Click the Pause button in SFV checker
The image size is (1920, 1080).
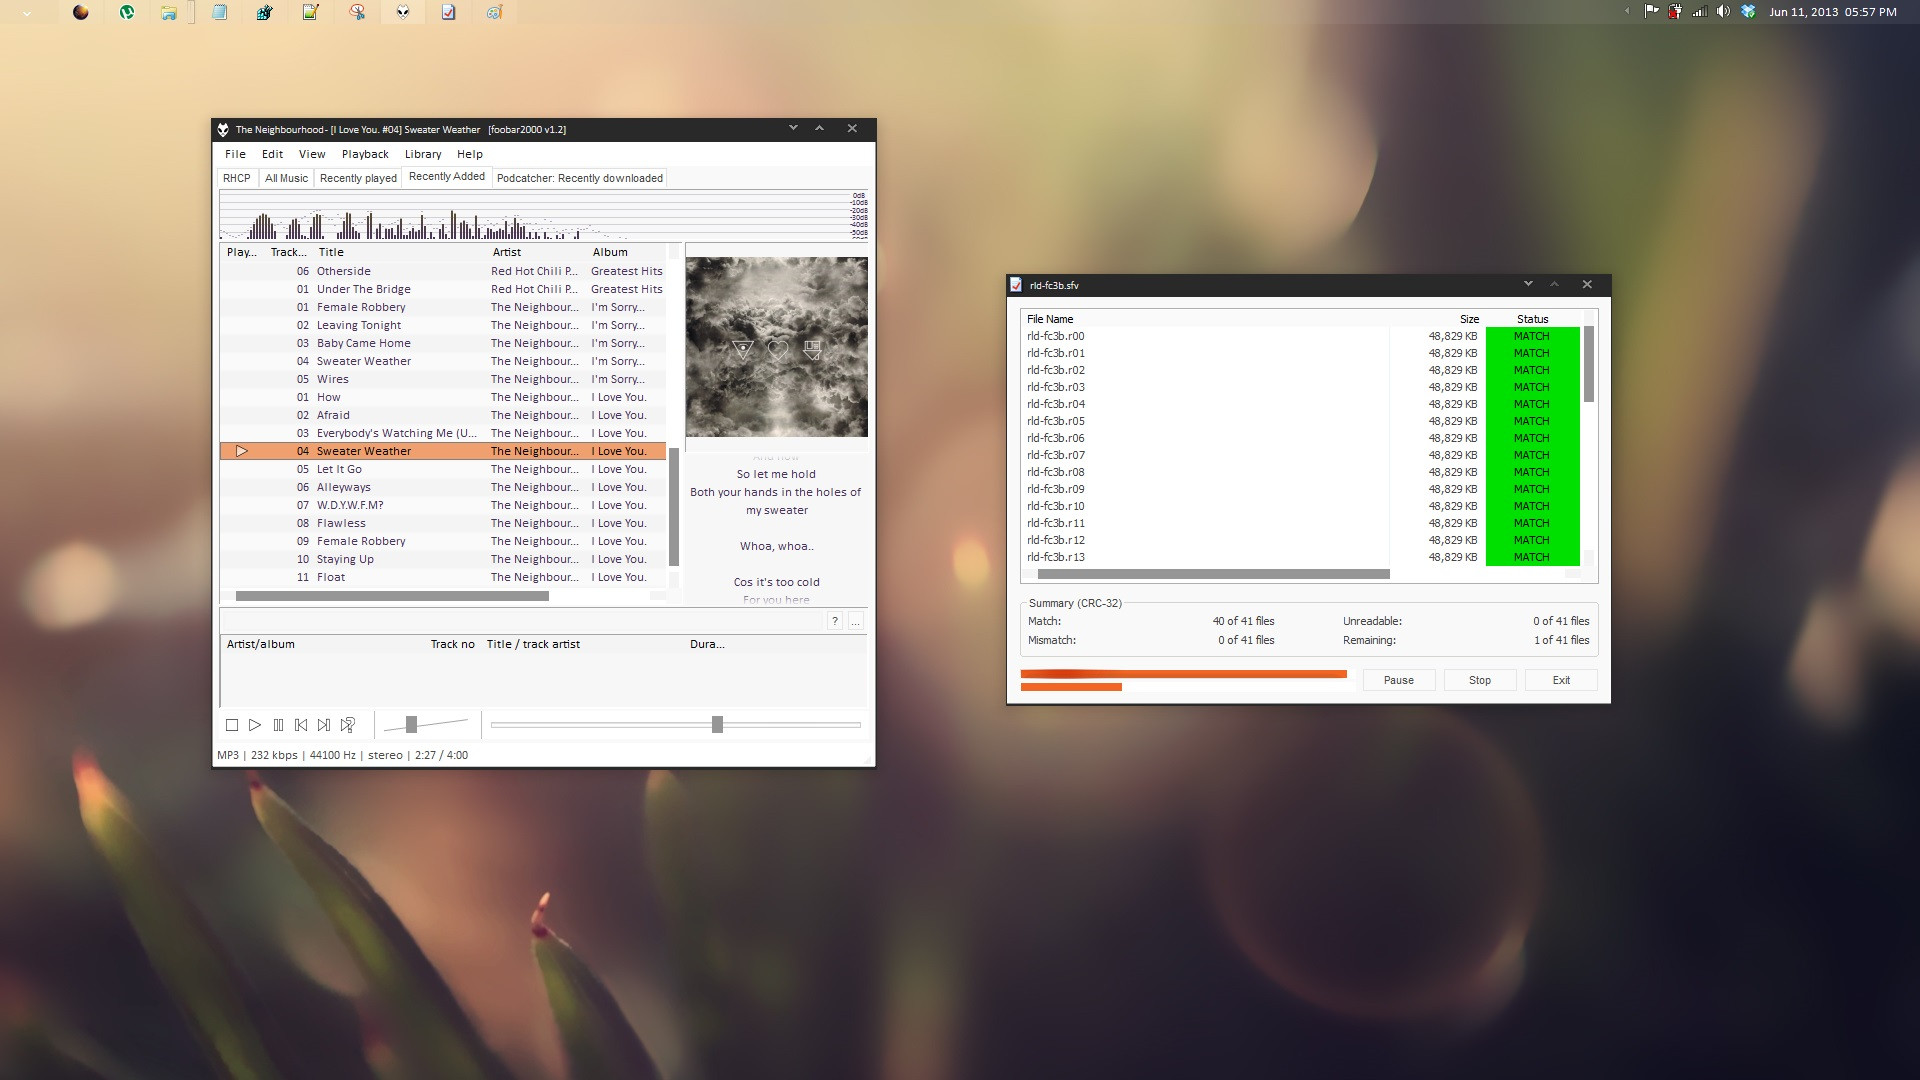point(1398,680)
